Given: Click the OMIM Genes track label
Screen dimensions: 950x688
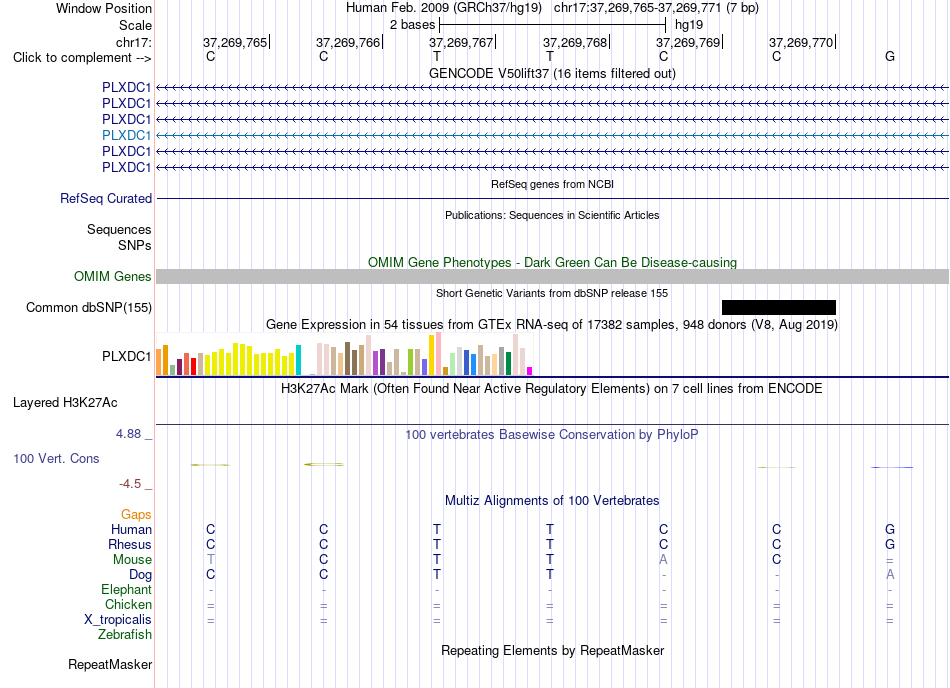Looking at the screenshot, I should pyautogui.click(x=112, y=277).
